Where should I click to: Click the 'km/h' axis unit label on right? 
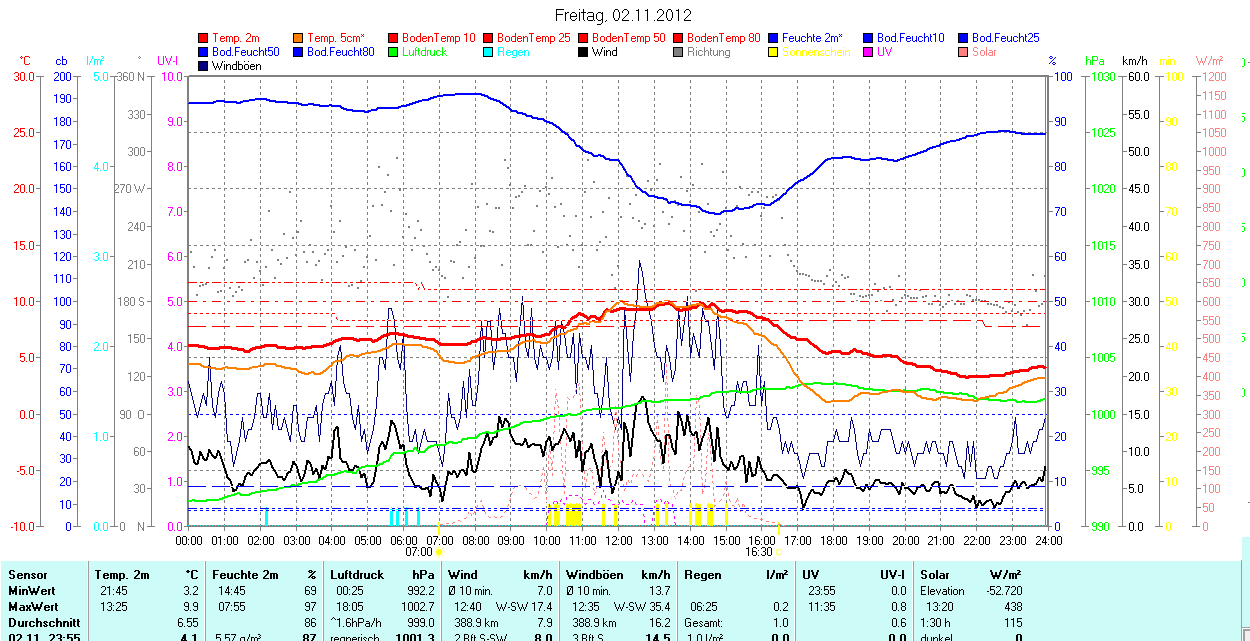point(1134,62)
